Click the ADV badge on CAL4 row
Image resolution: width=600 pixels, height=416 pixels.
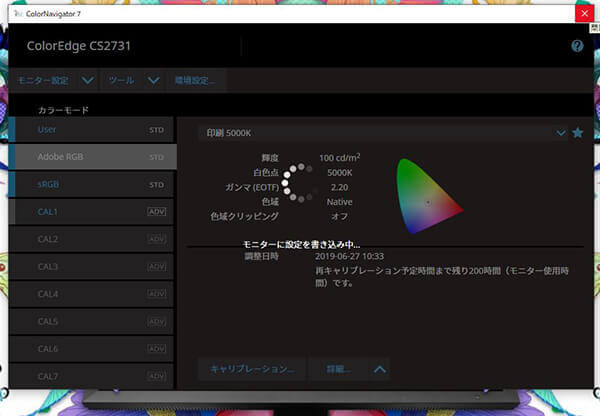pyautogui.click(x=157, y=294)
